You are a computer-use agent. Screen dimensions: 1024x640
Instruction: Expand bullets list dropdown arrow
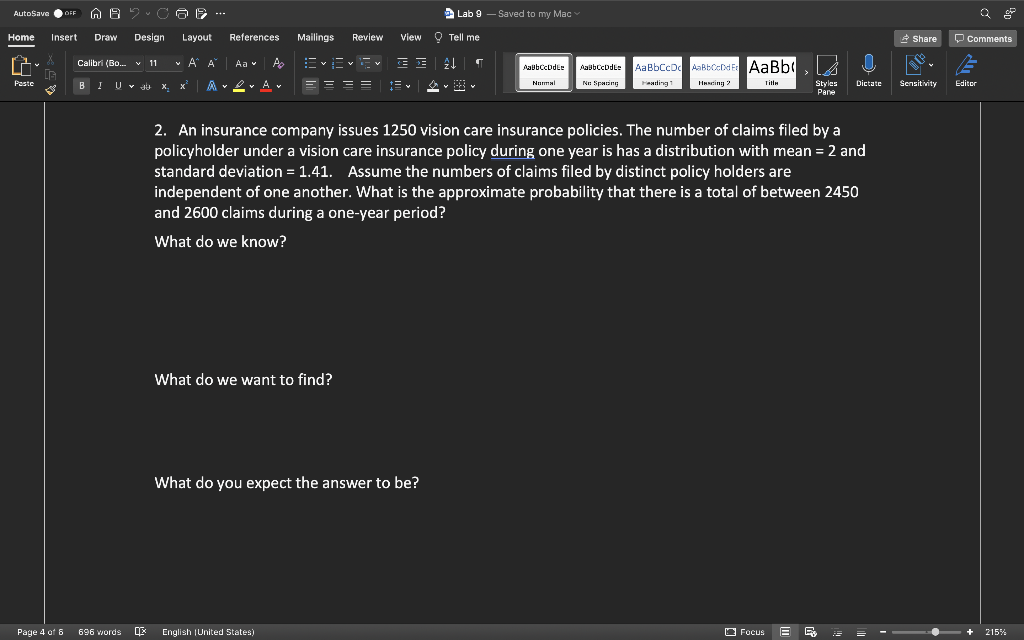323,63
